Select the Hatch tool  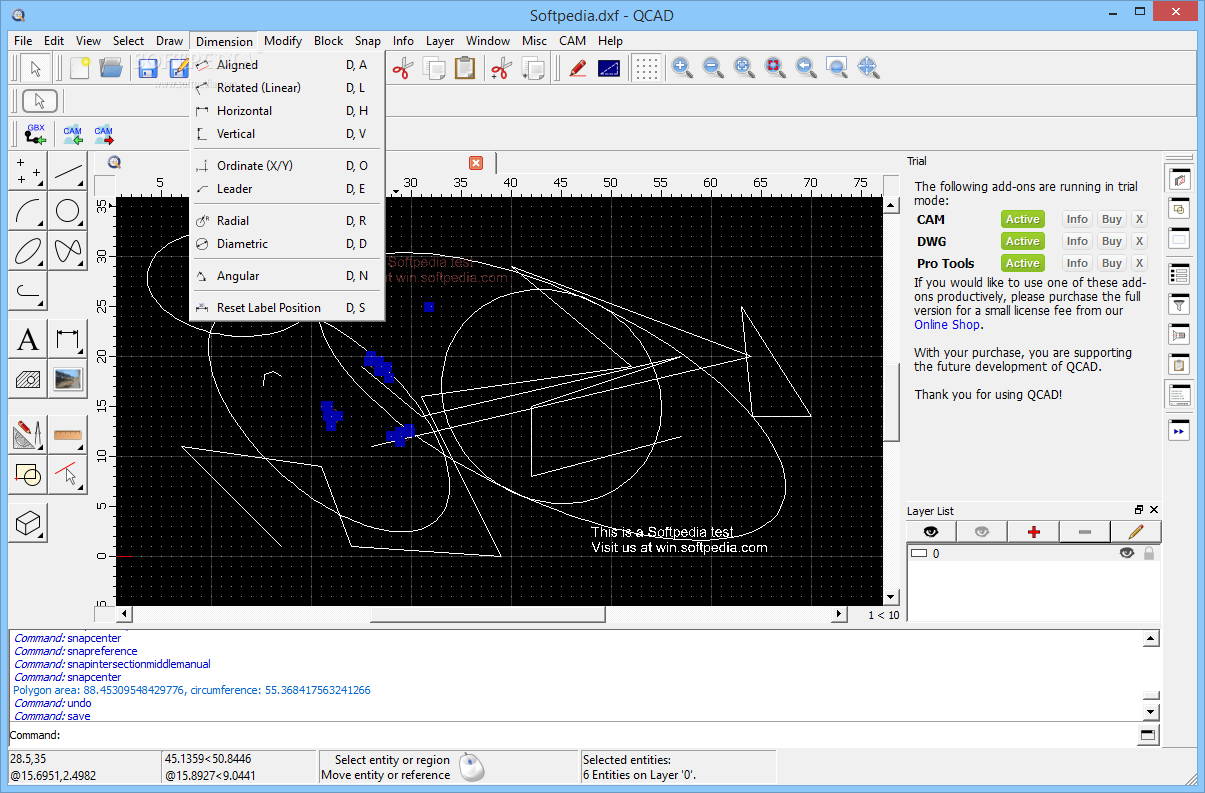(x=28, y=378)
